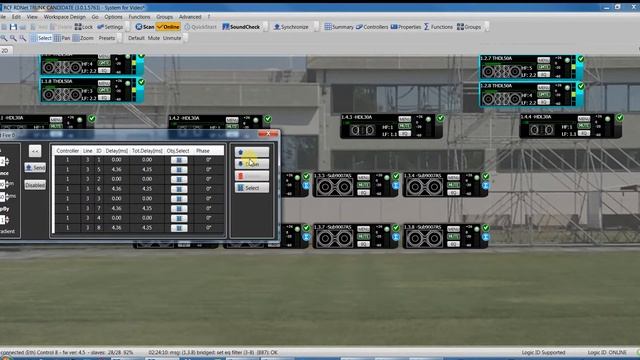This screenshot has width=640, height=360.
Task: Toggle MUTE on the 1.2.7 THDL50A speaker
Action: click(543, 67)
